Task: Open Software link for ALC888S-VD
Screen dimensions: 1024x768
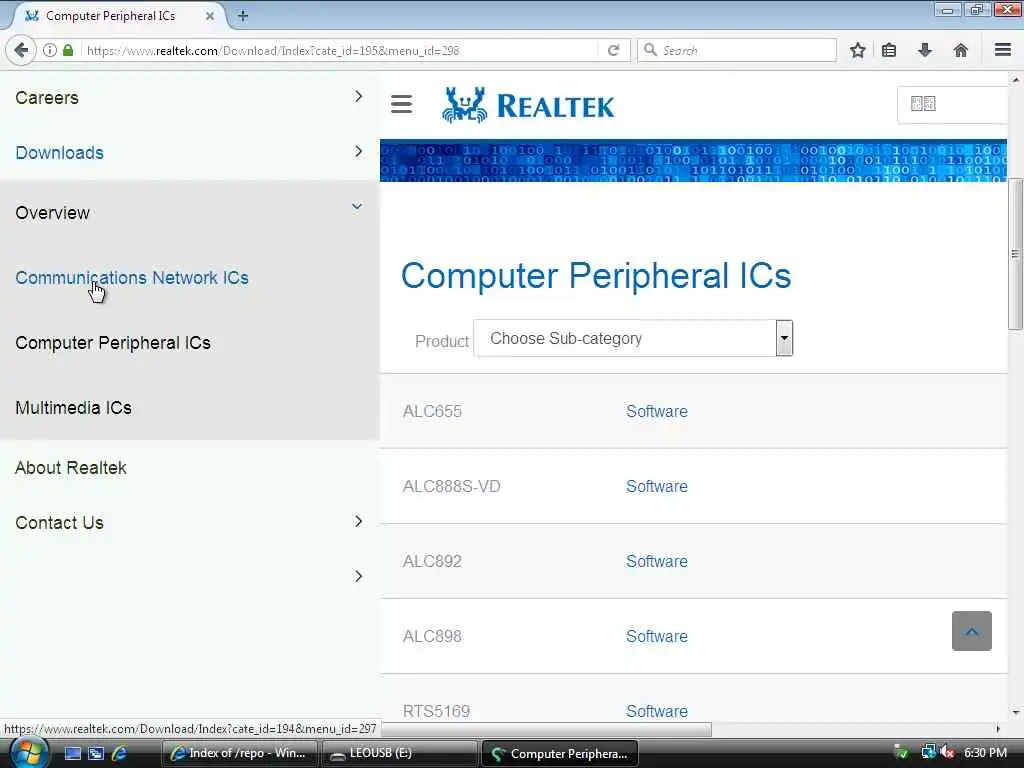Action: tap(657, 487)
